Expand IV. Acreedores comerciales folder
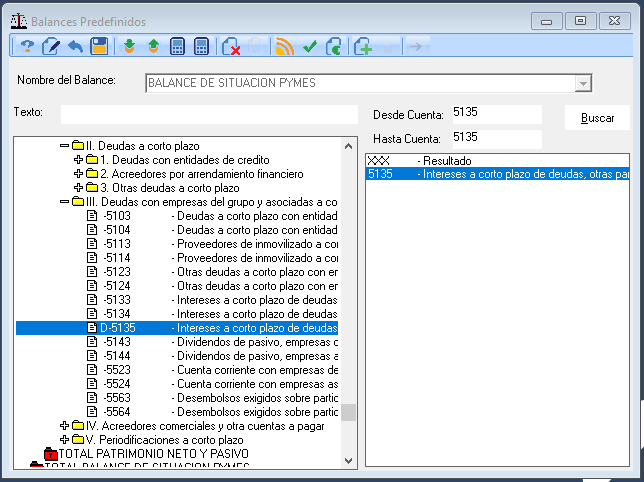This screenshot has width=644, height=482. point(64,426)
